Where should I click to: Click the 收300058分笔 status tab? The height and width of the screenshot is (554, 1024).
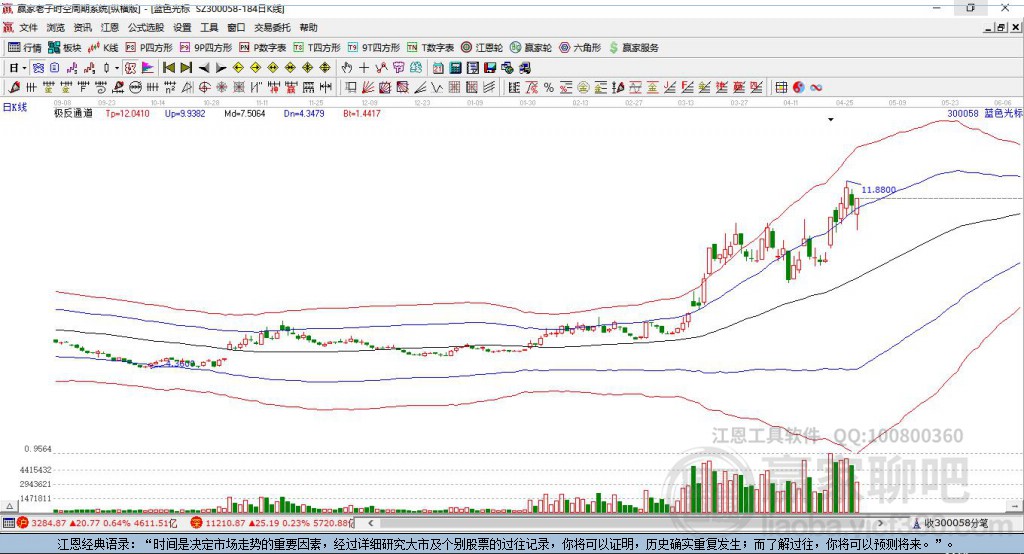click(950, 523)
